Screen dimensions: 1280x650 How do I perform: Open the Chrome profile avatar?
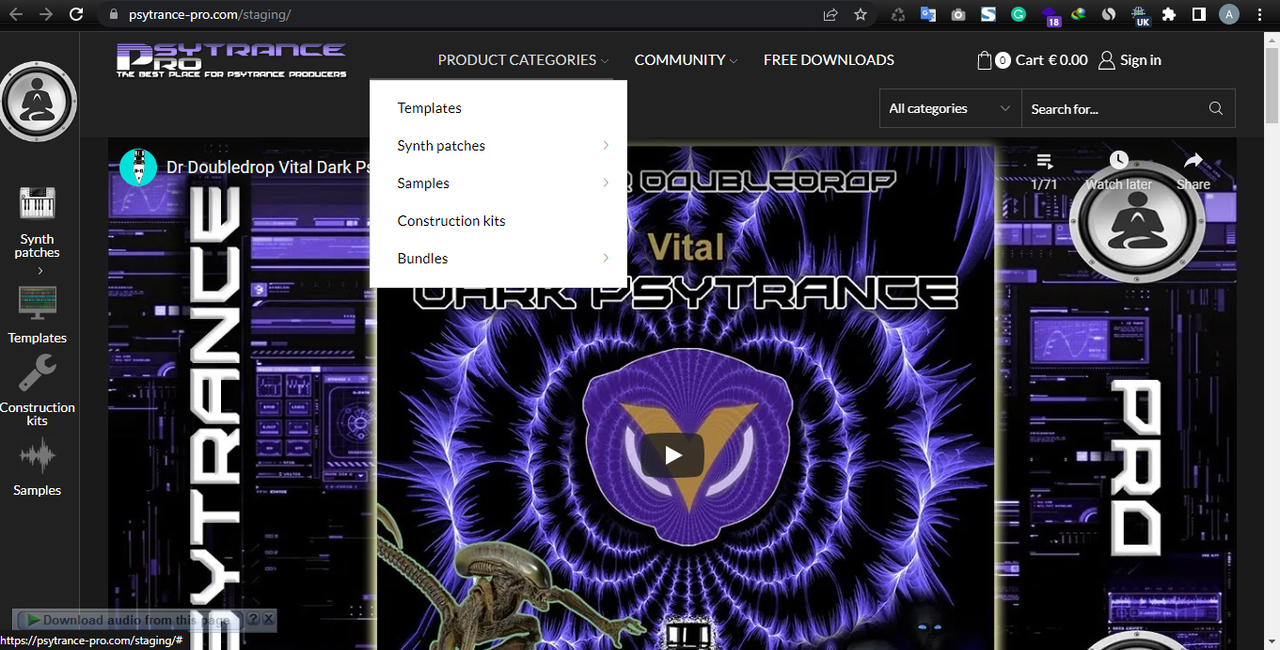[x=1229, y=15]
